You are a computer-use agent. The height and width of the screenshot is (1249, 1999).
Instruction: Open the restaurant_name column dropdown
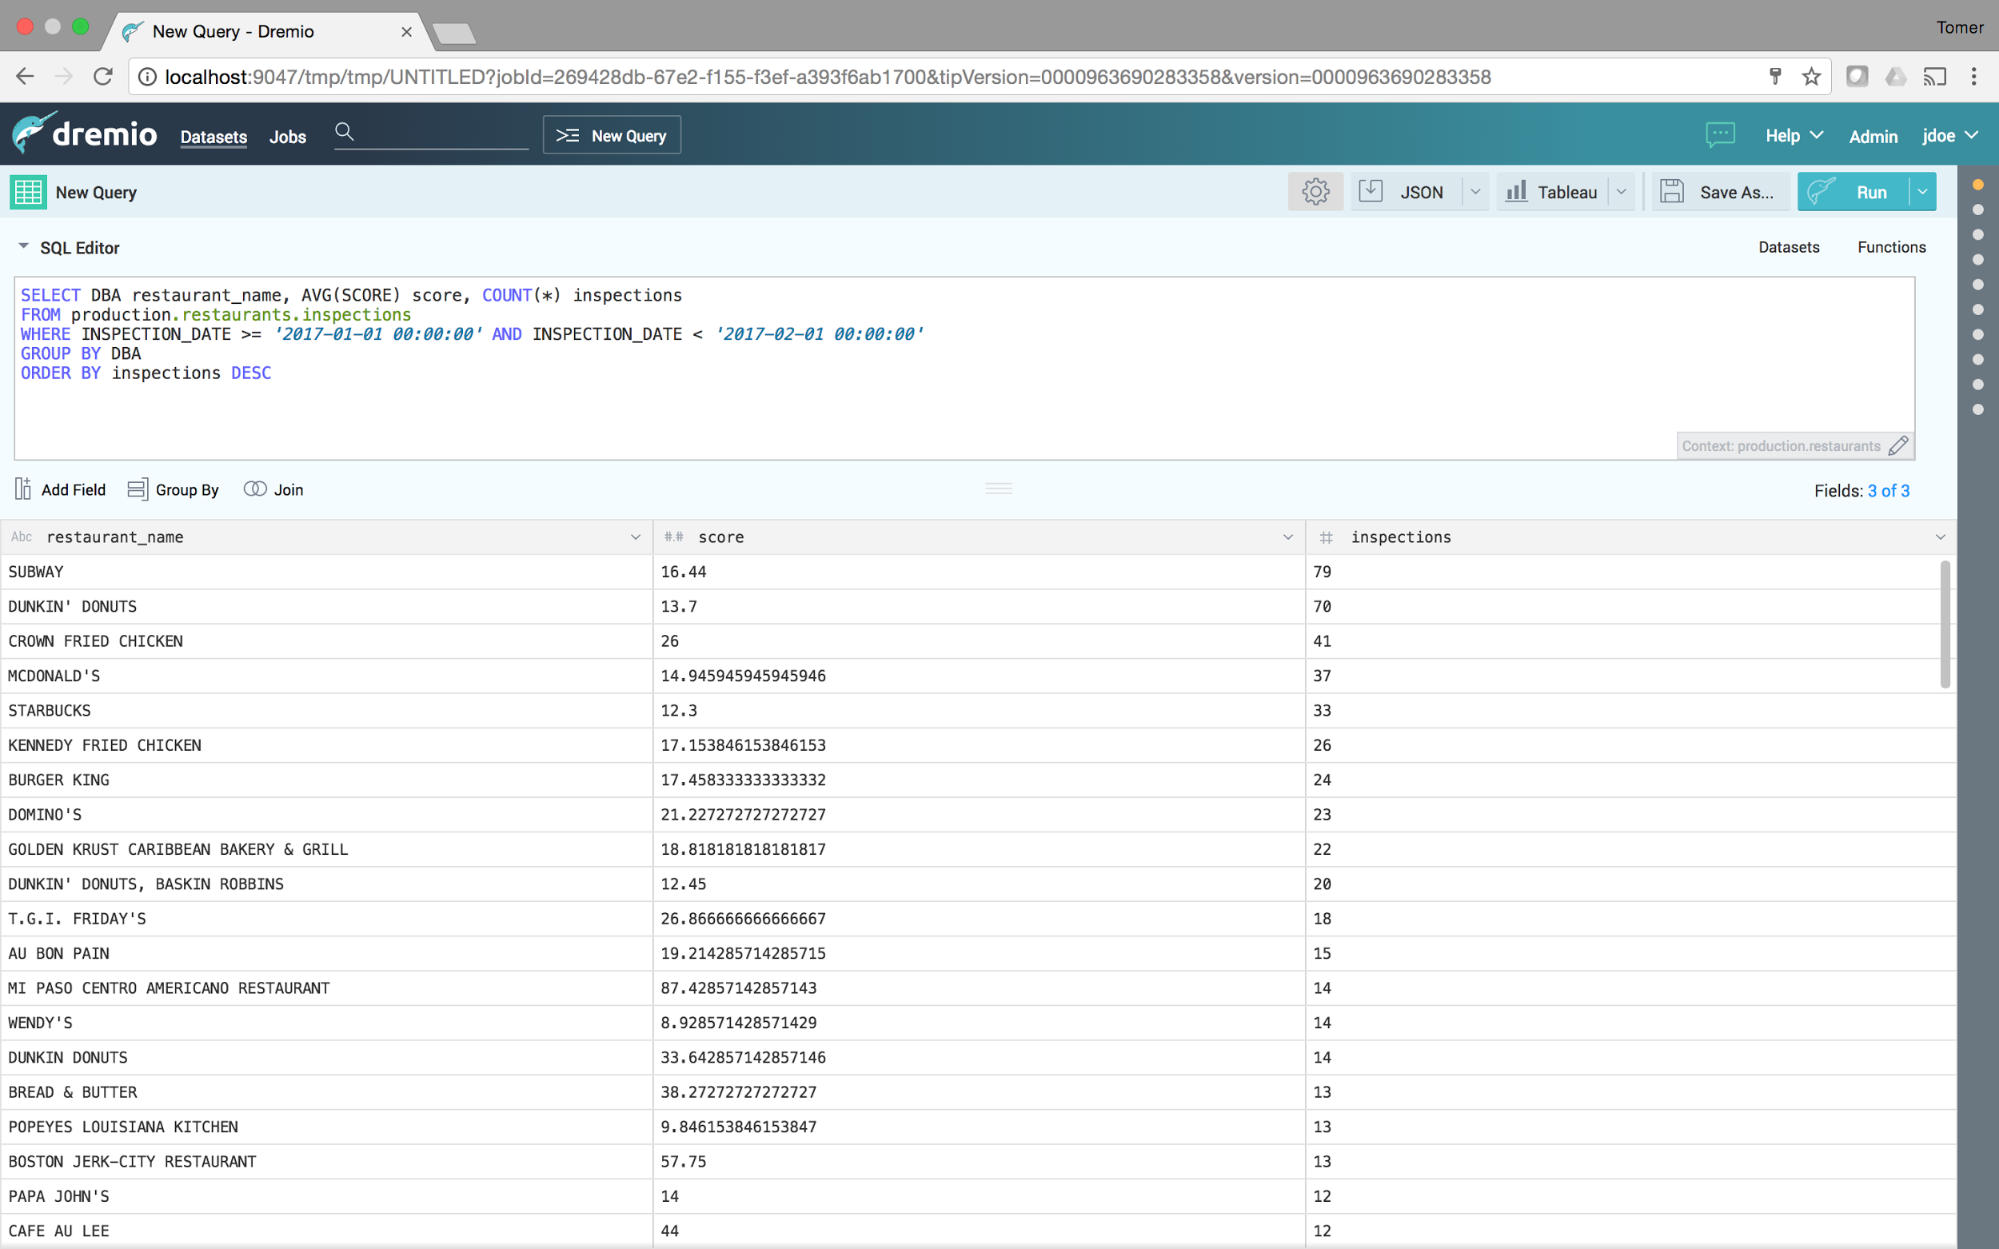(635, 537)
